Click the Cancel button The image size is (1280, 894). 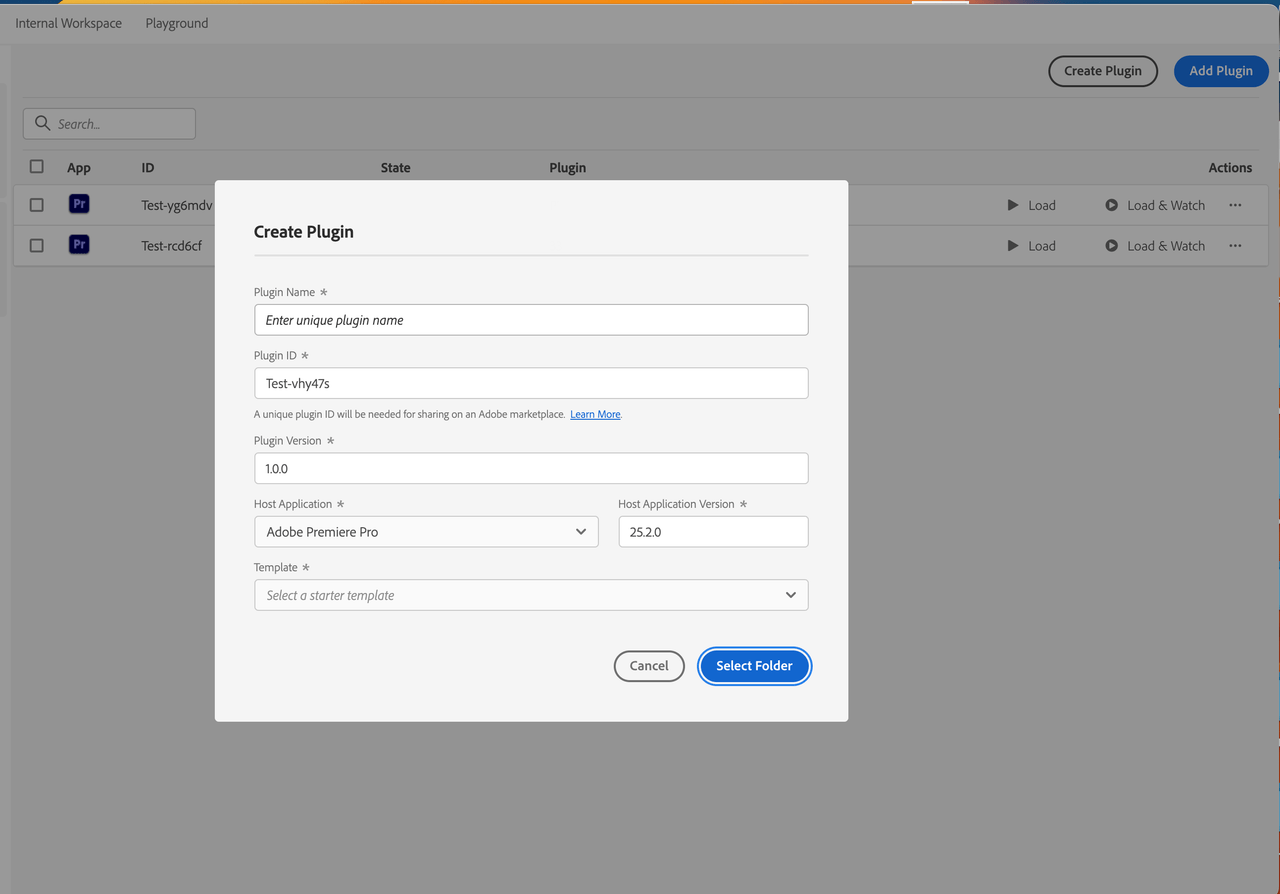point(649,666)
